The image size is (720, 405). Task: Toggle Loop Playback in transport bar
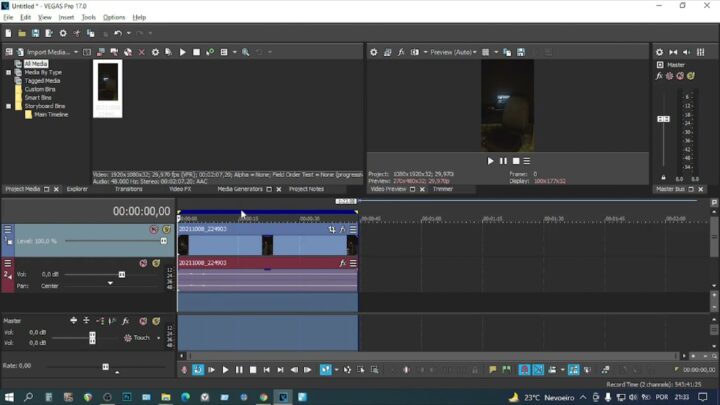198,370
